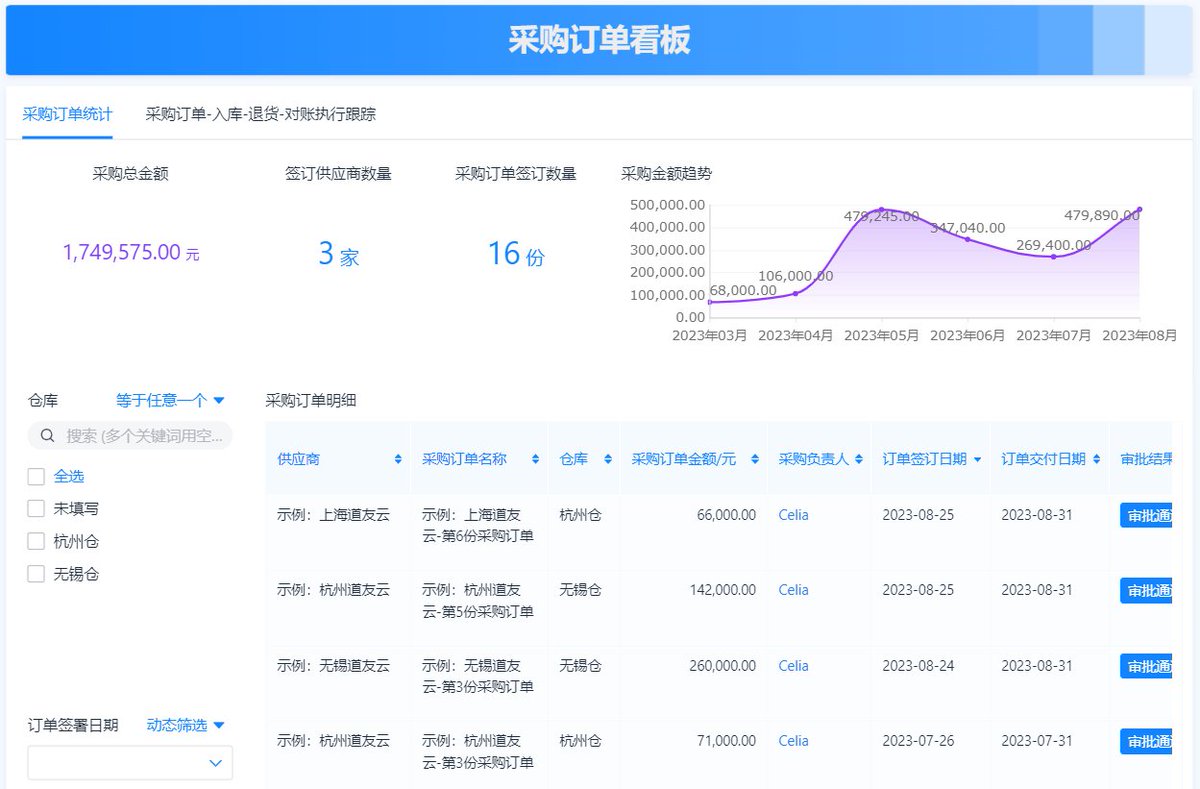The width and height of the screenshot is (1200, 789).
Task: Open 采购订单-入库-退货-对账执行跟踪 tab
Action: click(x=261, y=114)
